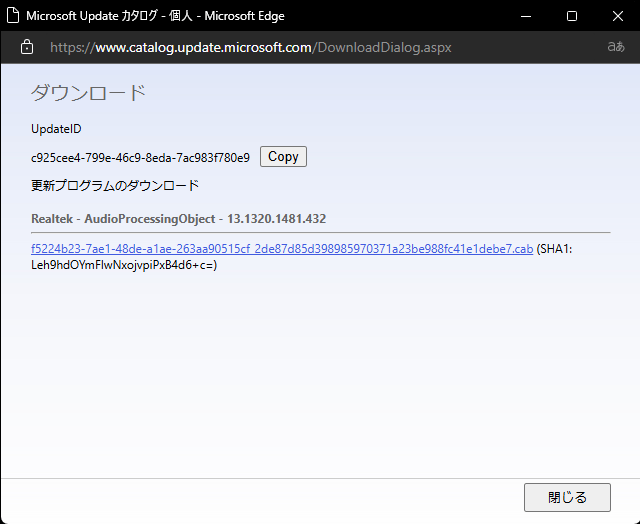Click the lock site information icon
This screenshot has height=524, width=640.
tap(27, 47)
